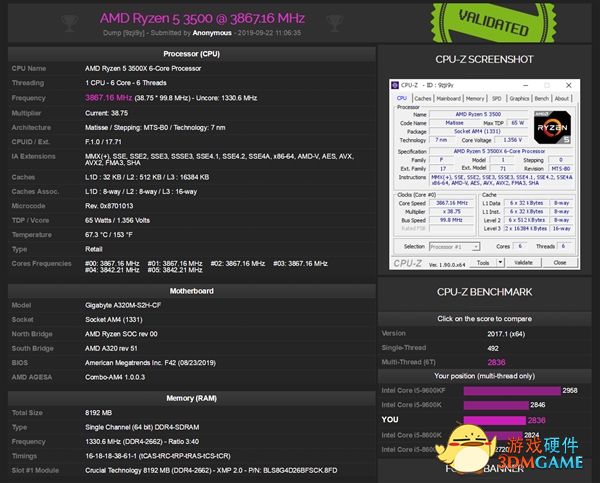Click the Type value Retail
Image resolution: width=600 pixels, height=483 pixels.
pos(94,250)
